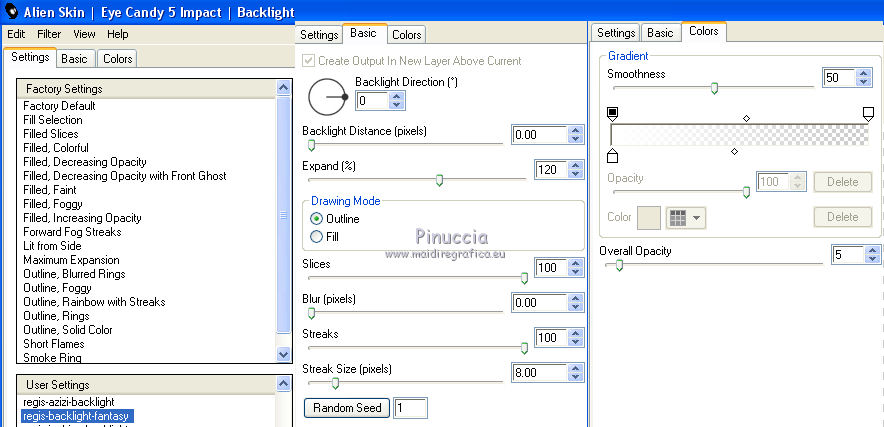This screenshot has width=884, height=427.
Task: Decrease Streaks value with down arrow
Action: [x=575, y=342]
